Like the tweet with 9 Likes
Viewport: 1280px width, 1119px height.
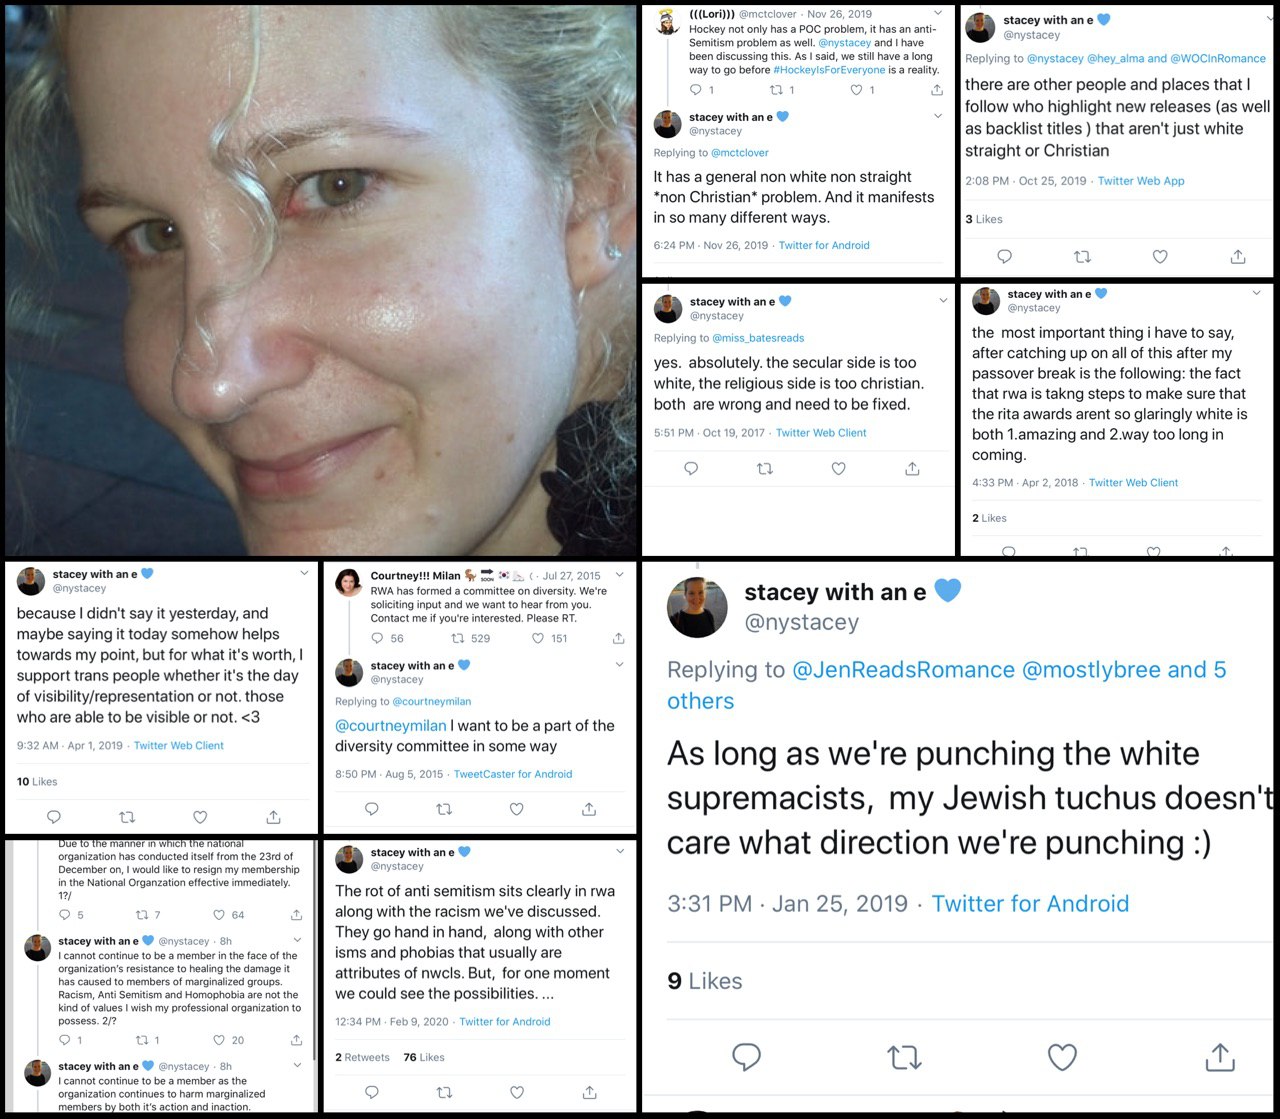[x=1062, y=1057]
